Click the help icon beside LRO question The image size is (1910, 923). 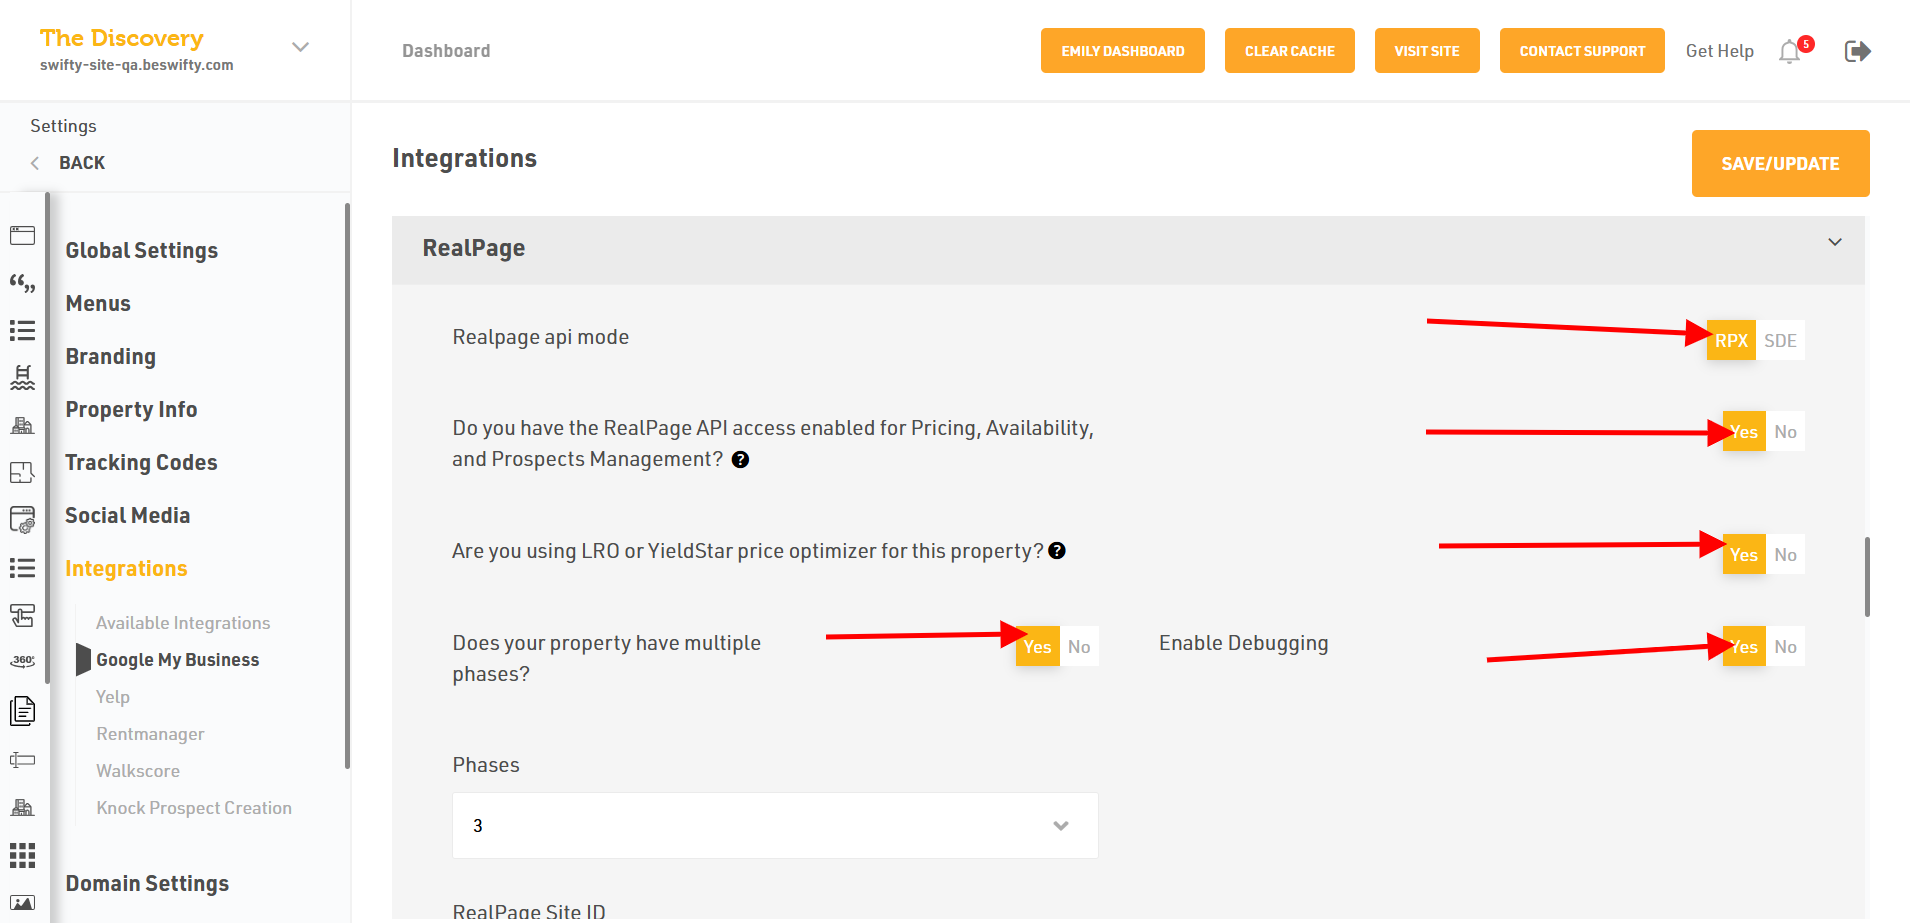(1057, 551)
